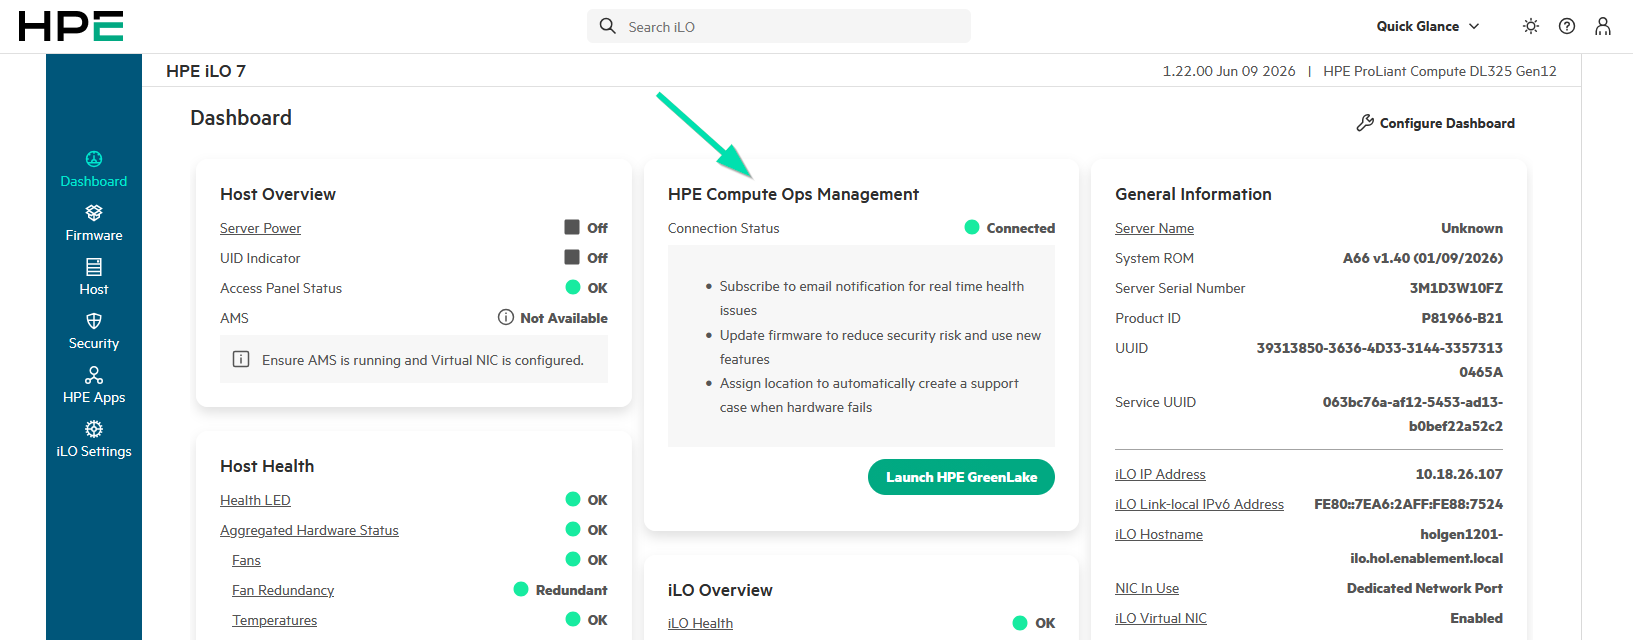Click firmware version 1.22.00 Jun 09 2026
The height and width of the screenshot is (640, 1633).
pyautogui.click(x=1229, y=71)
